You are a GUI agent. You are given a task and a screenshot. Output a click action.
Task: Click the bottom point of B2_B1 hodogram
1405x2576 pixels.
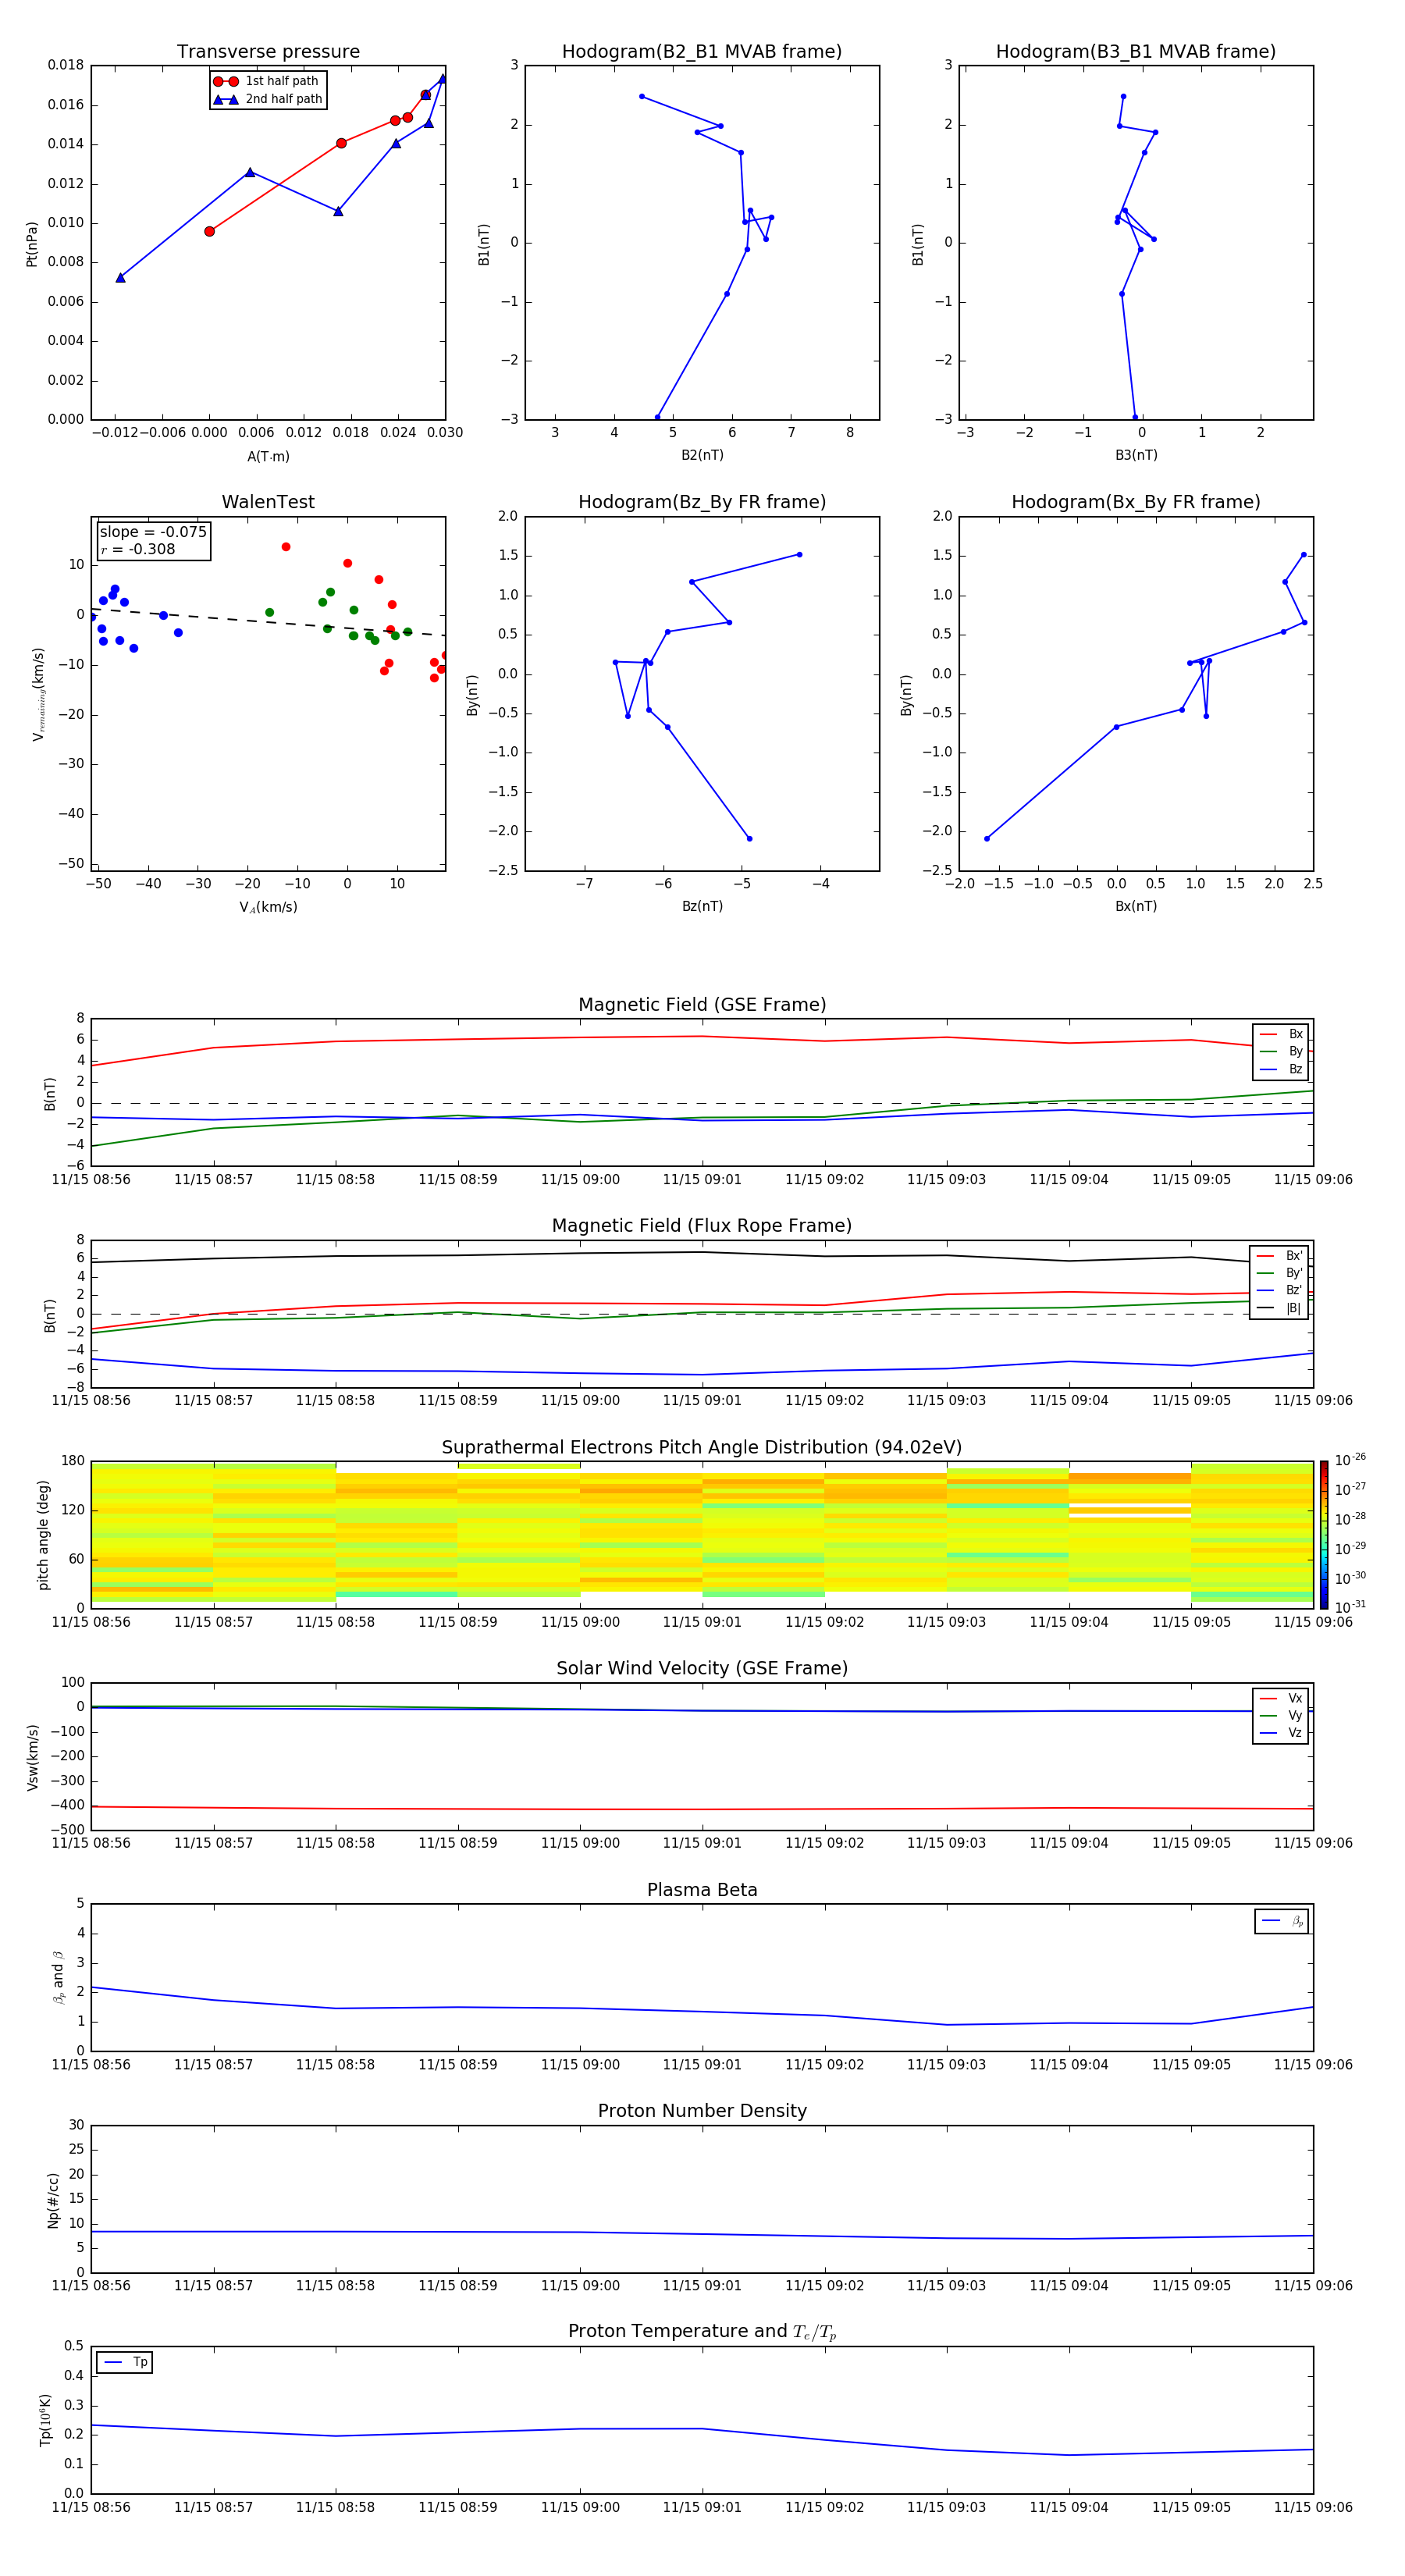tap(657, 417)
